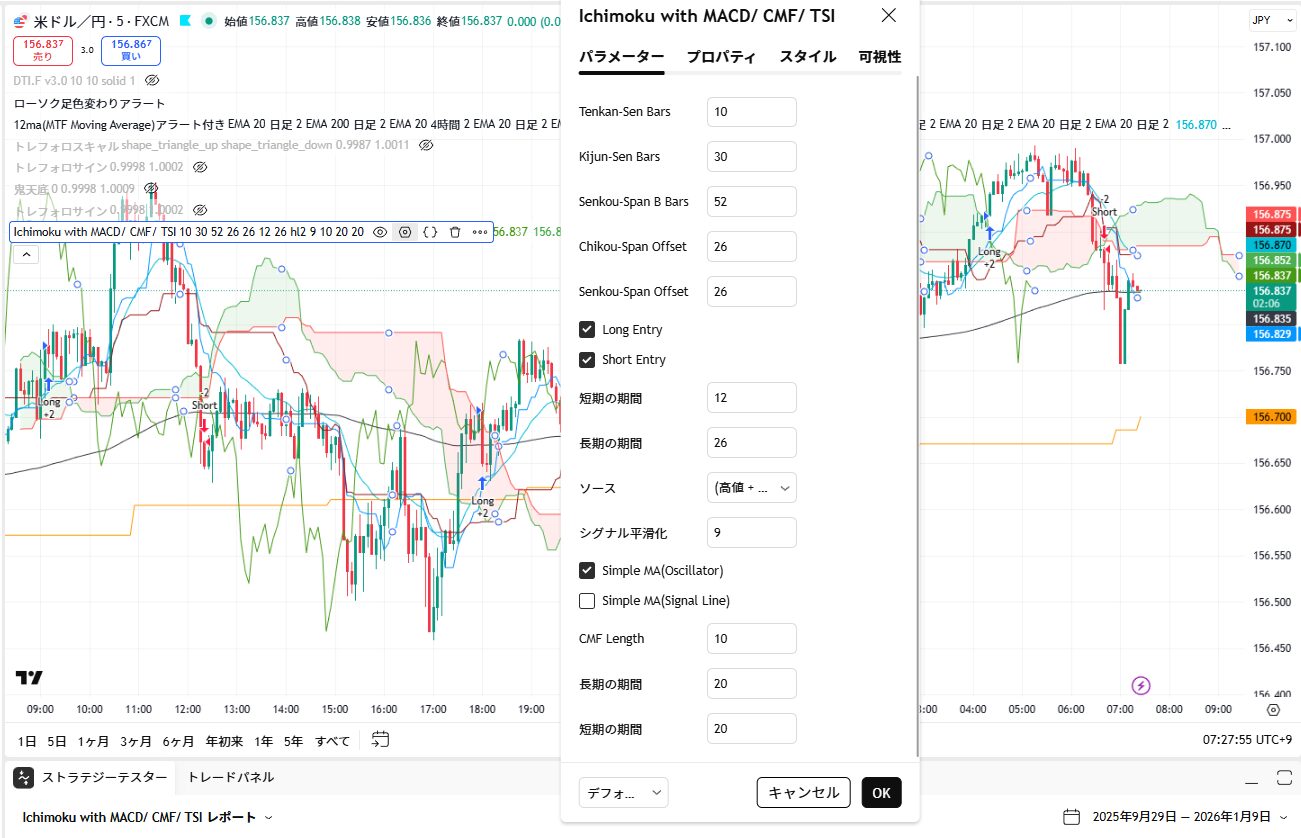Click the source code braces icon

(430, 232)
